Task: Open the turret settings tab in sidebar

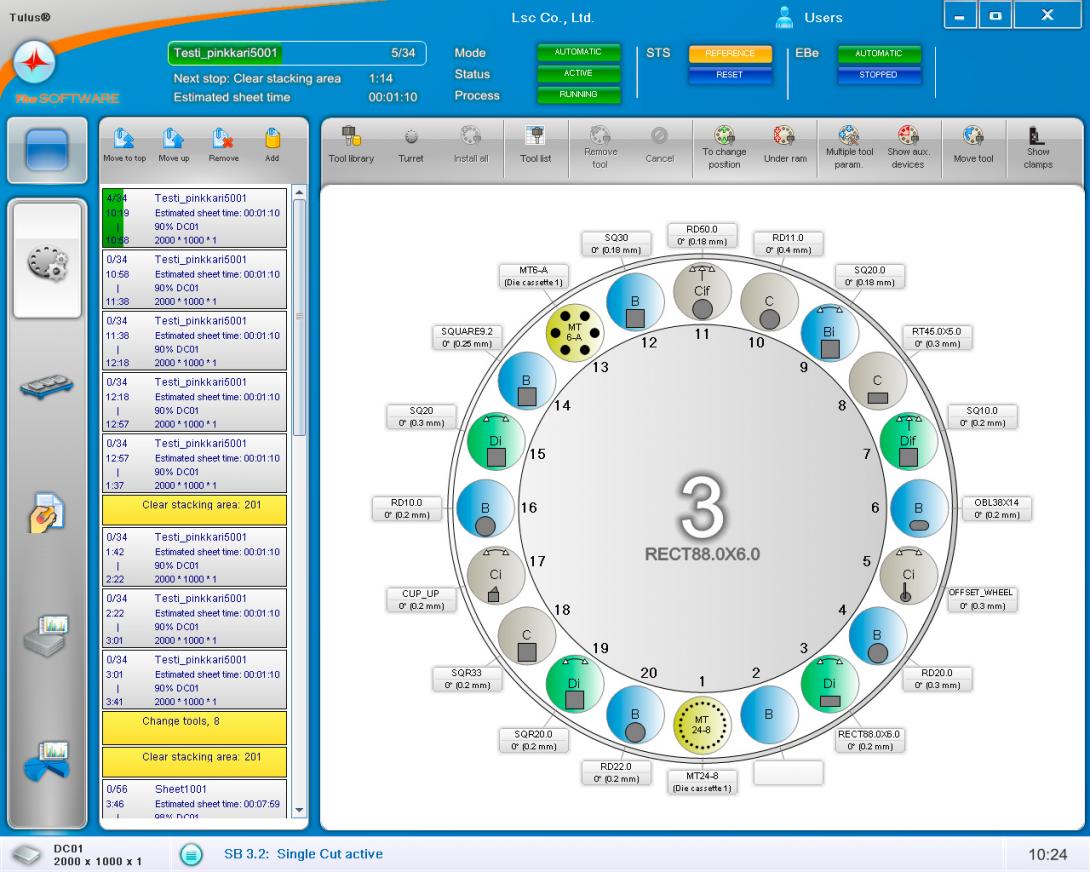Action: 46,260
